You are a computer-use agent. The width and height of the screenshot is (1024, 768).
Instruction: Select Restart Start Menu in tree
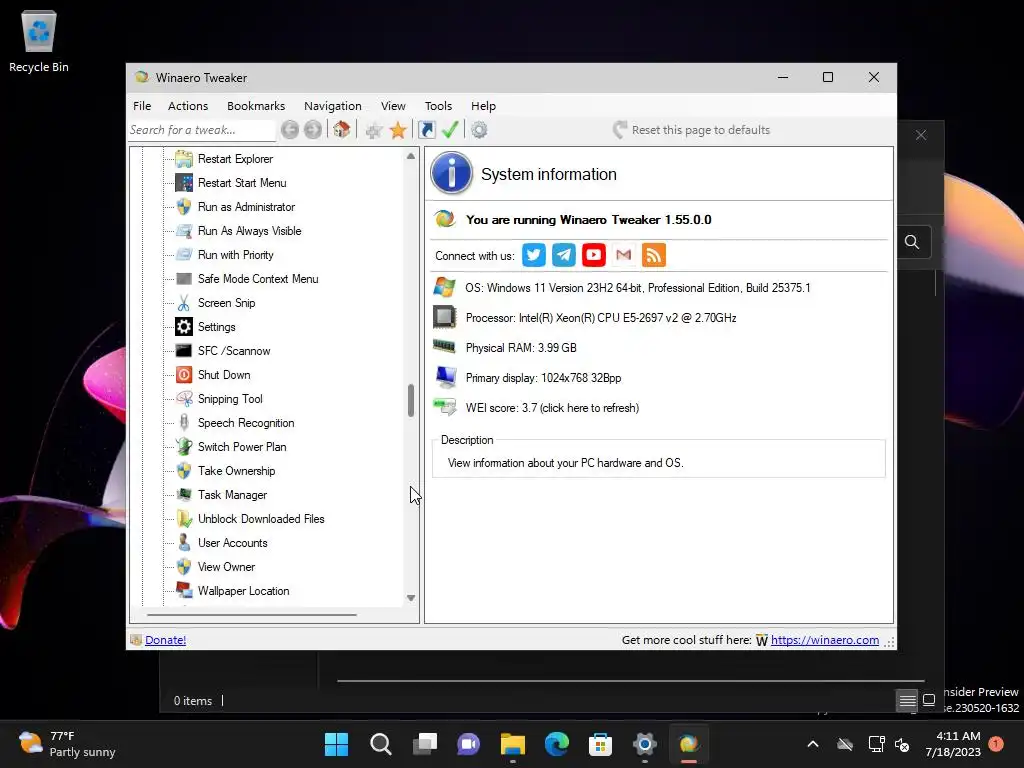coord(242,183)
